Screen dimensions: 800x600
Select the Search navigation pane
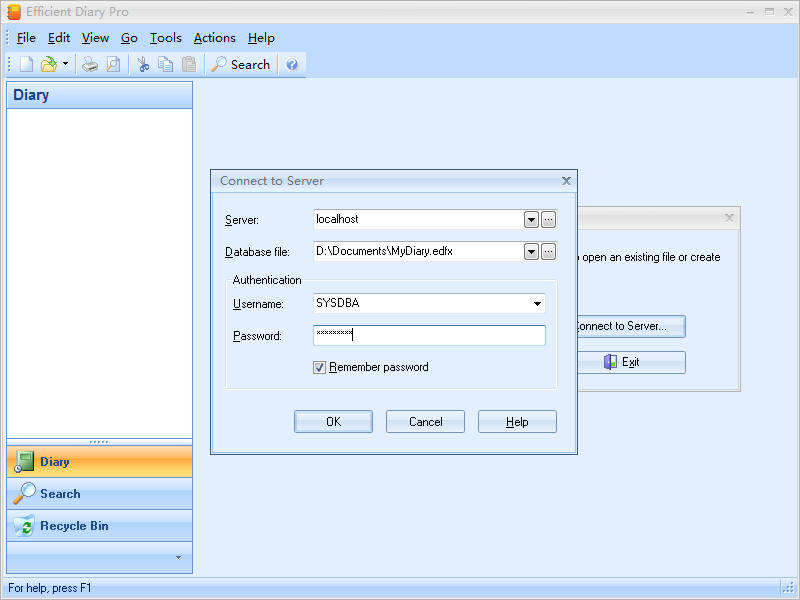pyautogui.click(x=99, y=494)
